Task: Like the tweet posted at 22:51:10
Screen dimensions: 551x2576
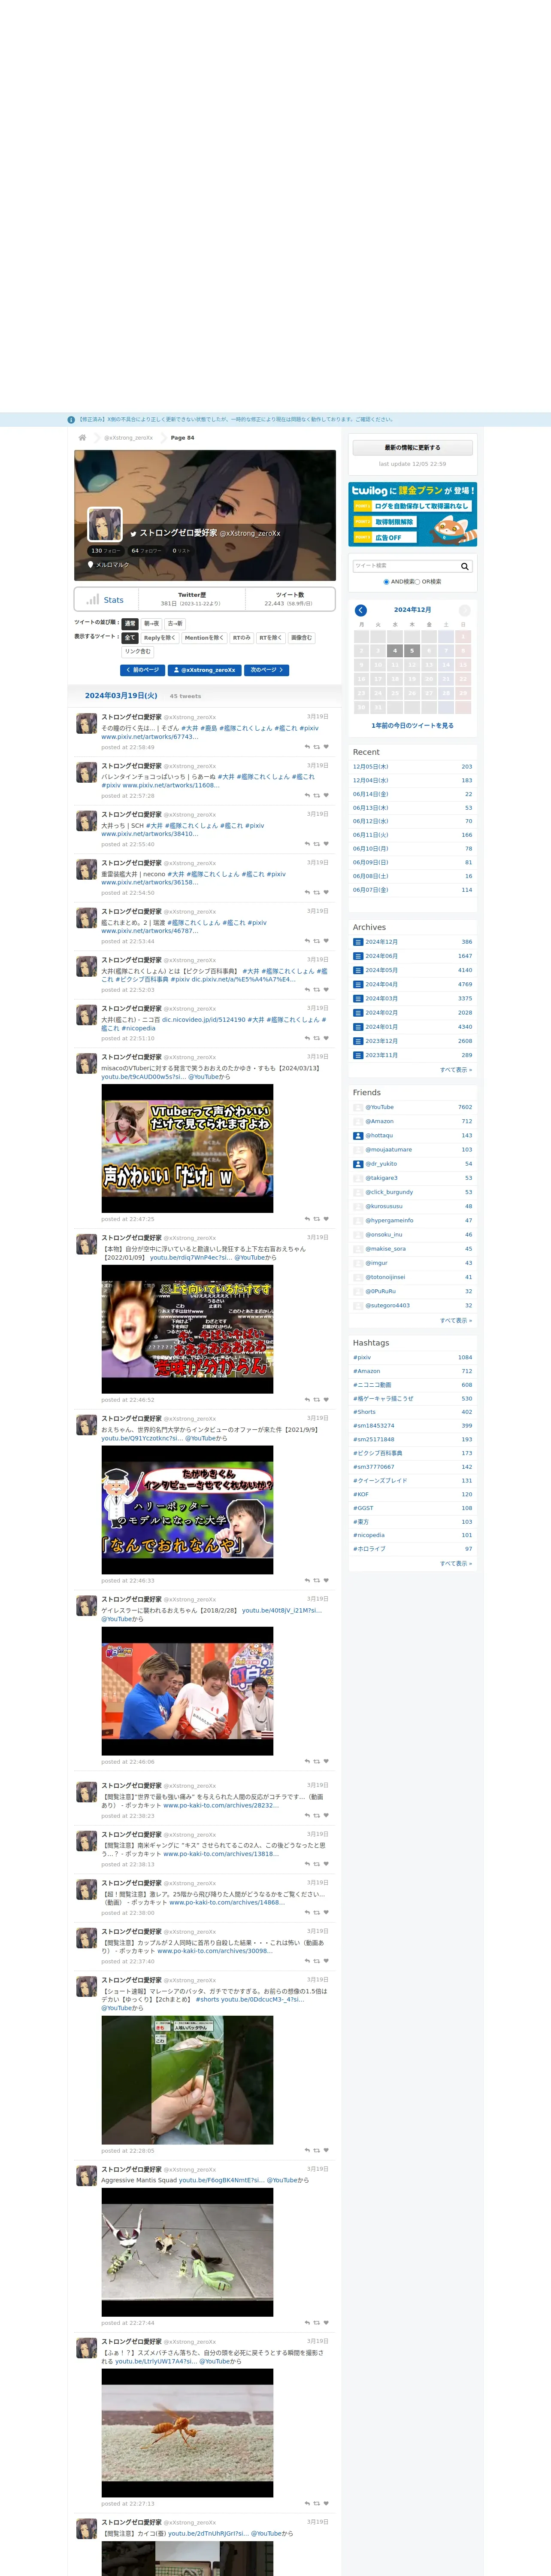Action: tap(326, 1038)
